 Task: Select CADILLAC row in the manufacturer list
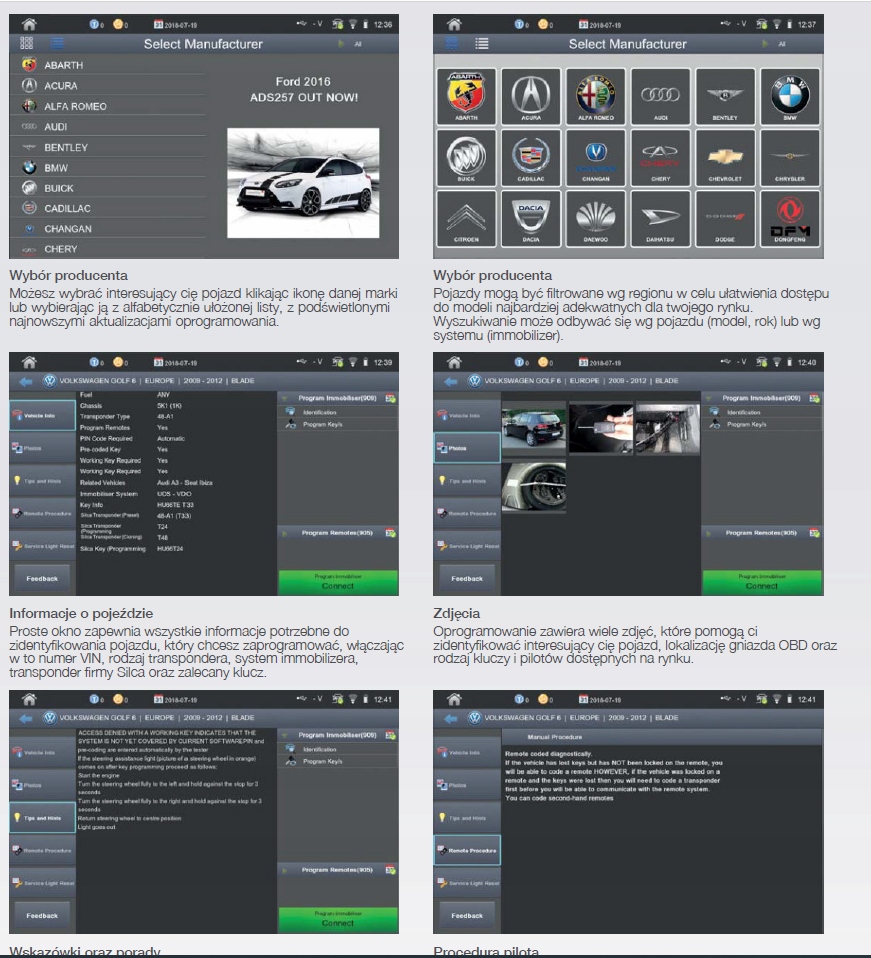[x=108, y=208]
